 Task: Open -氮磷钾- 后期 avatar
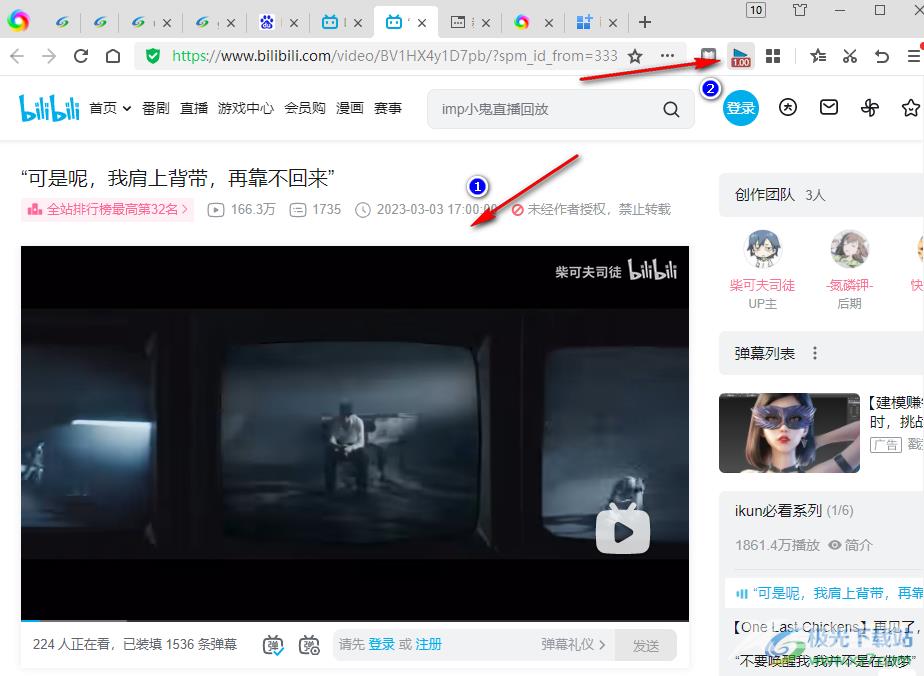(849, 249)
